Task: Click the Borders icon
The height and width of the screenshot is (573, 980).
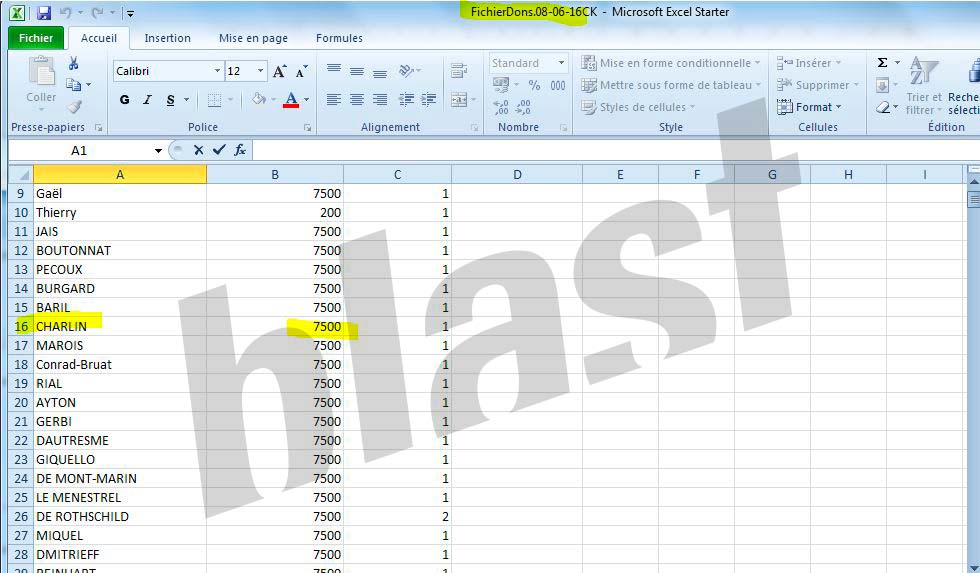Action: click(214, 99)
